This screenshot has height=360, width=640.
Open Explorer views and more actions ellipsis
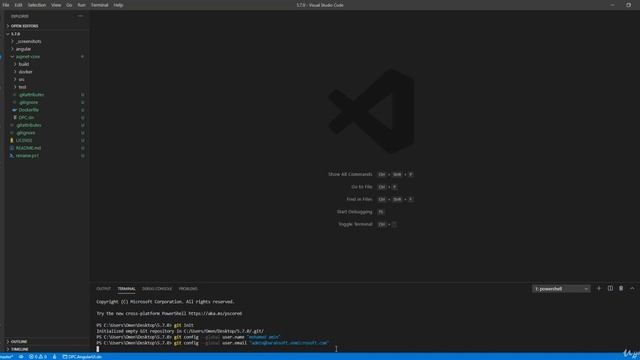[x=80, y=16]
